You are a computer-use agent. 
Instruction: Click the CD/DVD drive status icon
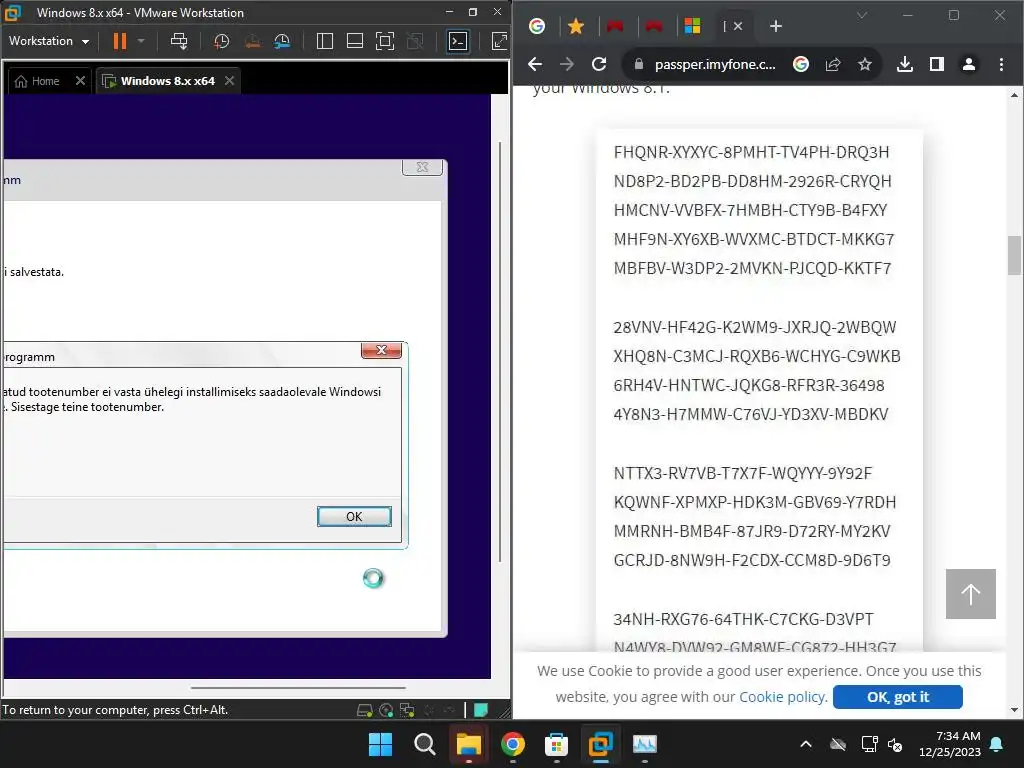pyautogui.click(x=386, y=710)
